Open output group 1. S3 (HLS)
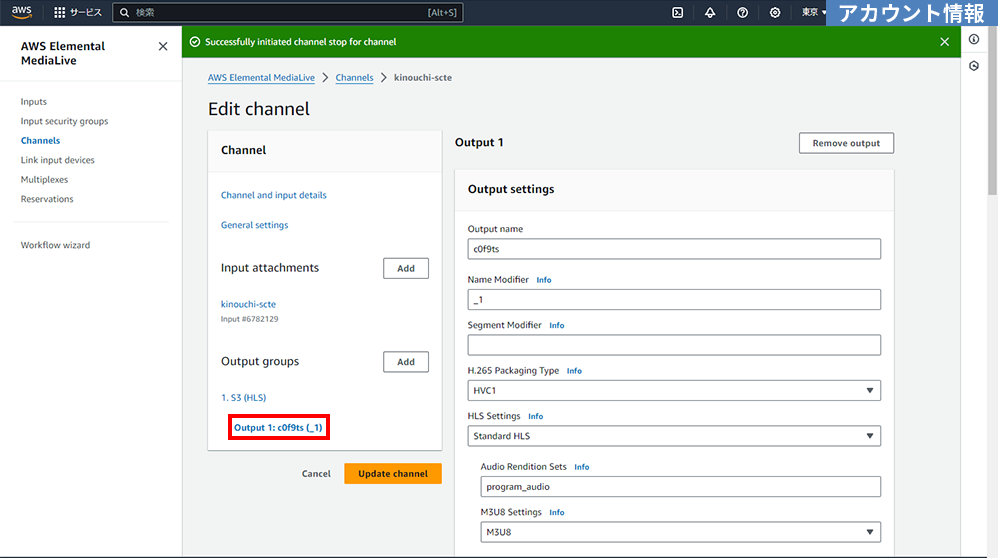This screenshot has height=558, width=998. (x=243, y=398)
